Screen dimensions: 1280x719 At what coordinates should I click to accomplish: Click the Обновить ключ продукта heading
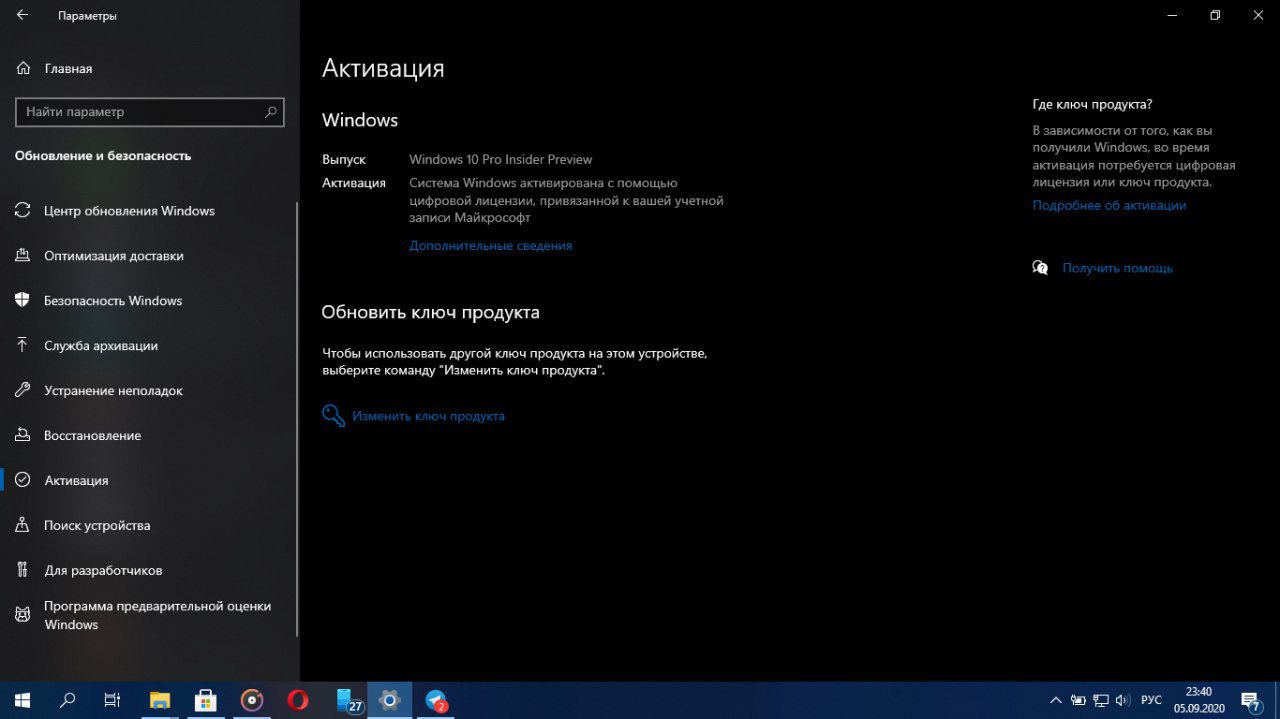pos(430,313)
